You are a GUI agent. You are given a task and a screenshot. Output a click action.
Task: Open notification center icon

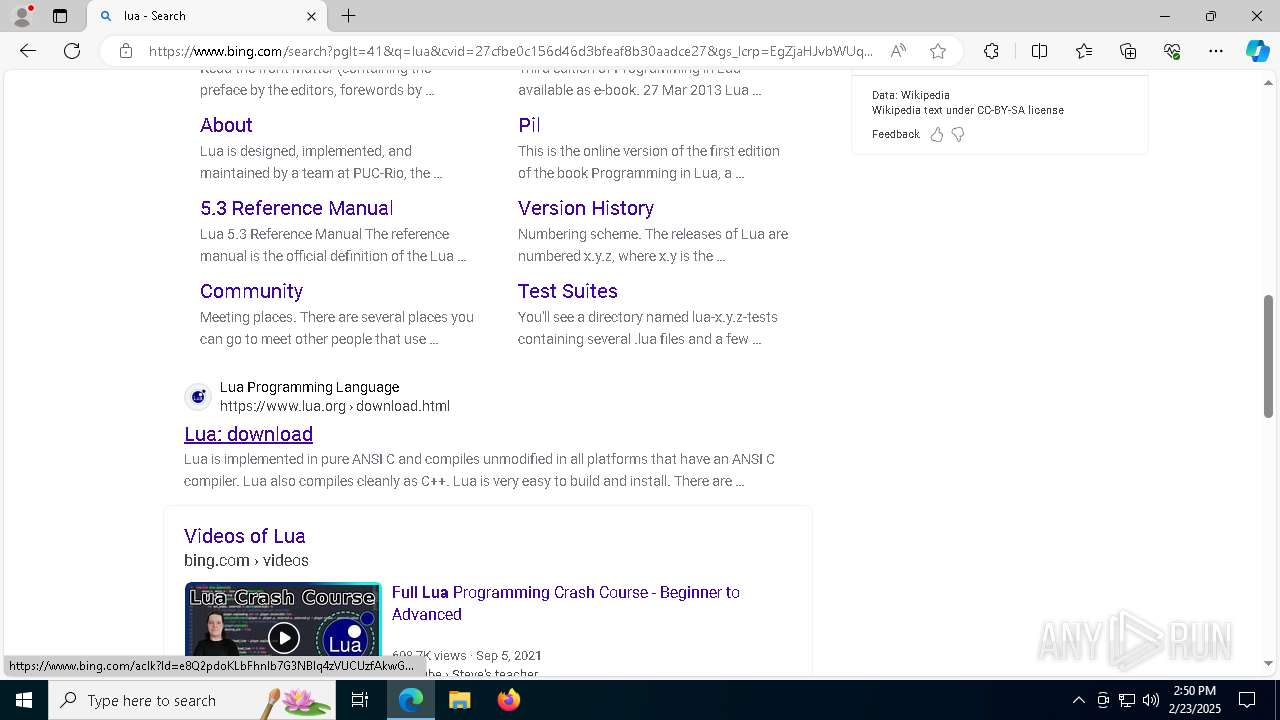pos(1247,700)
